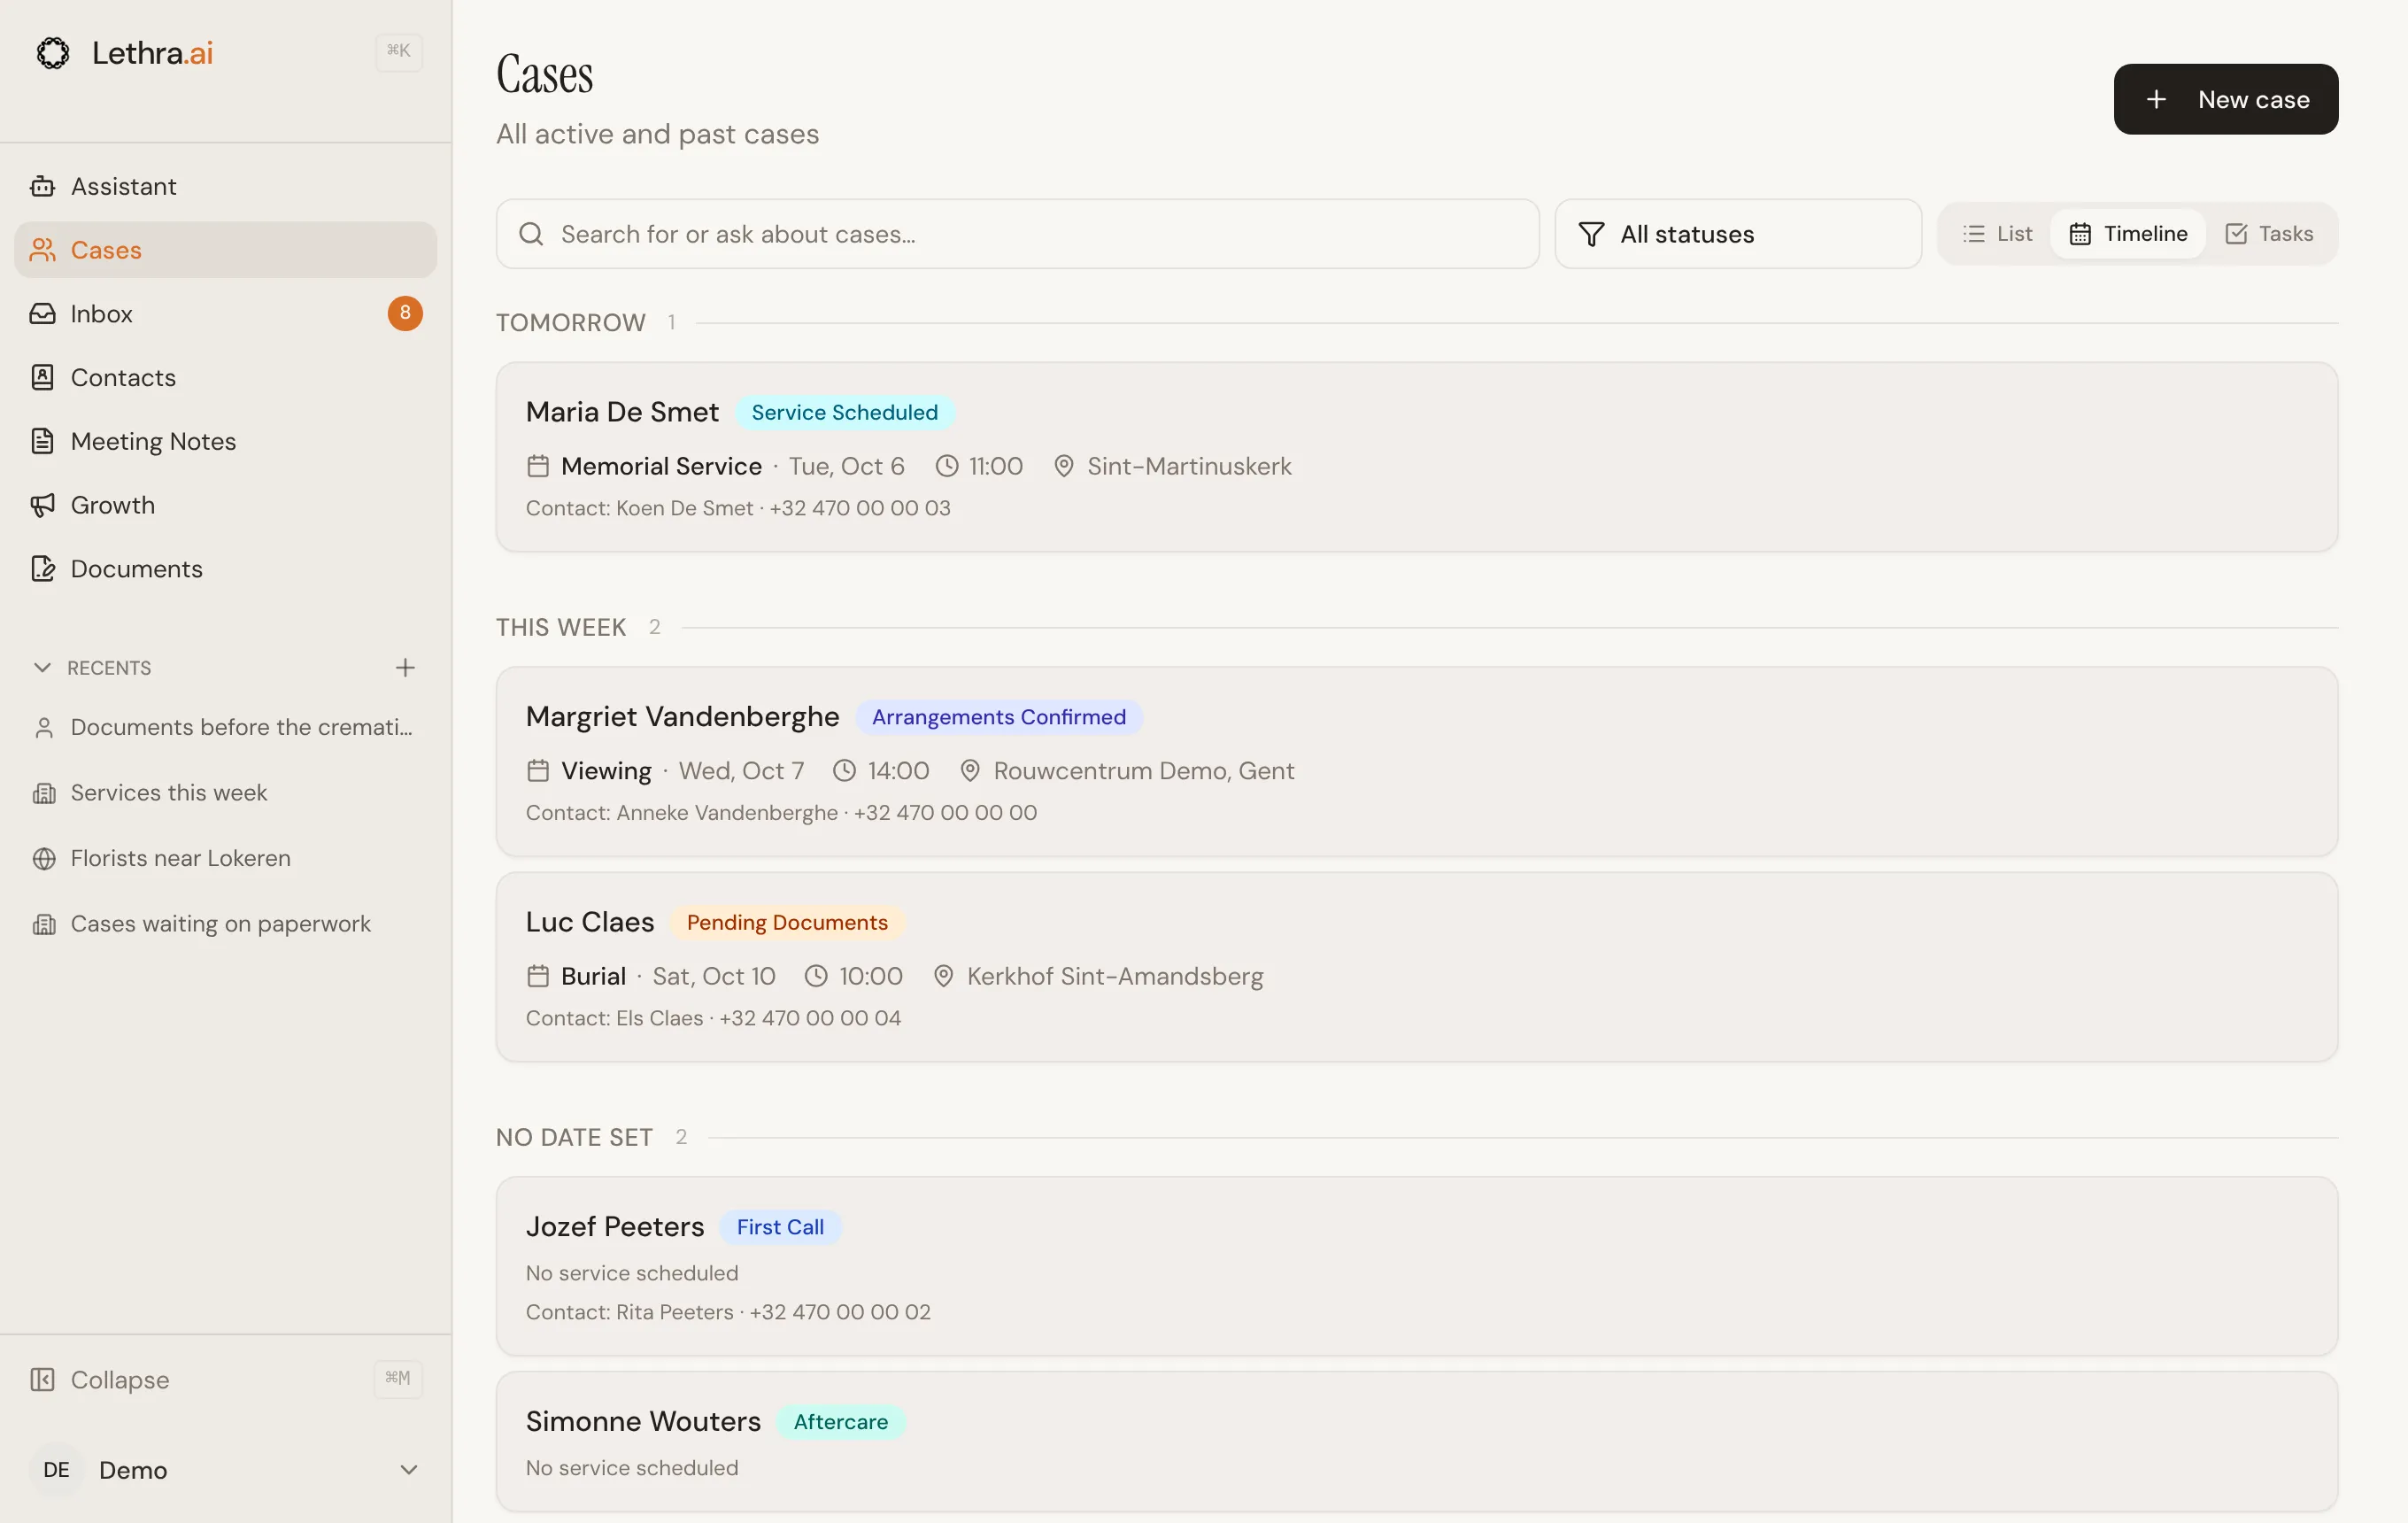Create a new case

point(2226,99)
